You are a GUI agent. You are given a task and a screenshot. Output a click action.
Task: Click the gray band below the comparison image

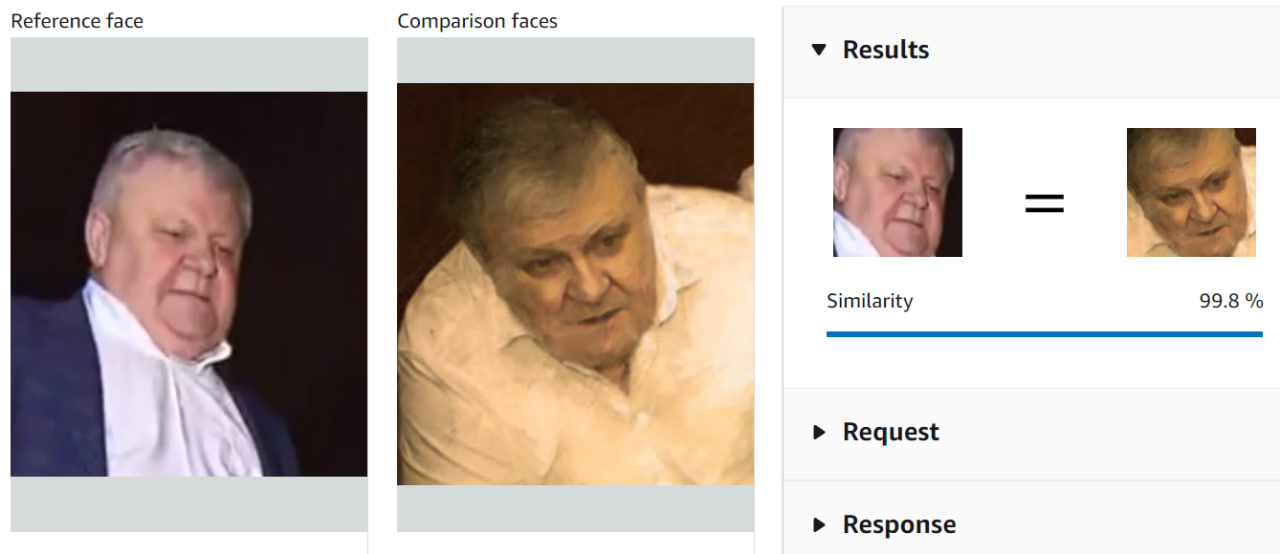click(575, 508)
